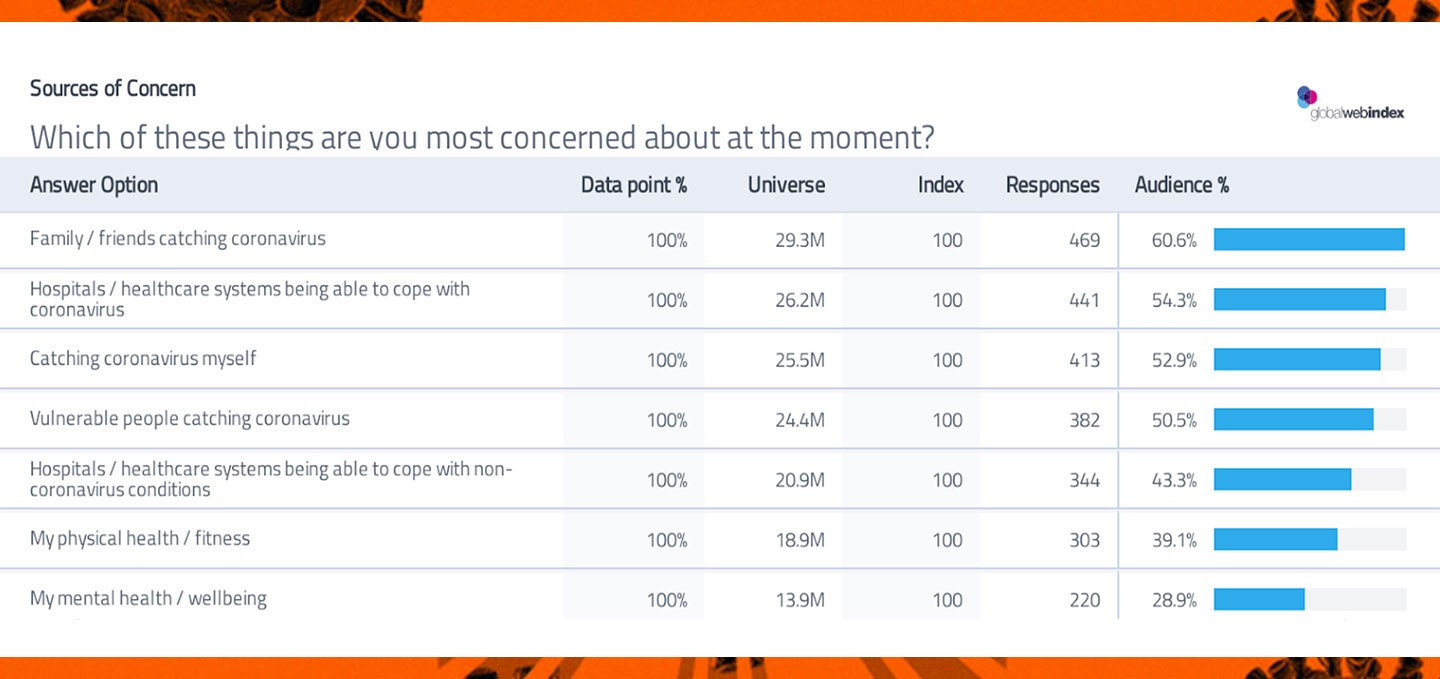This screenshot has height=679, width=1440.
Task: Click the 'Sources of Concern' title
Action: 113,88
